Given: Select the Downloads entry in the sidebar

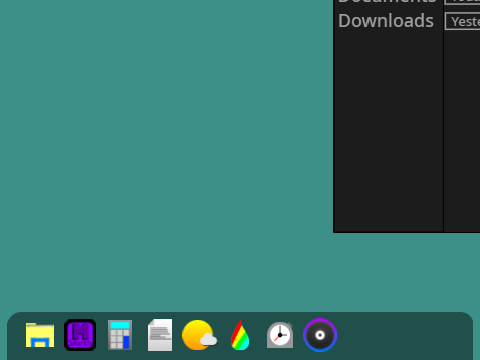Looking at the screenshot, I should tap(386, 21).
